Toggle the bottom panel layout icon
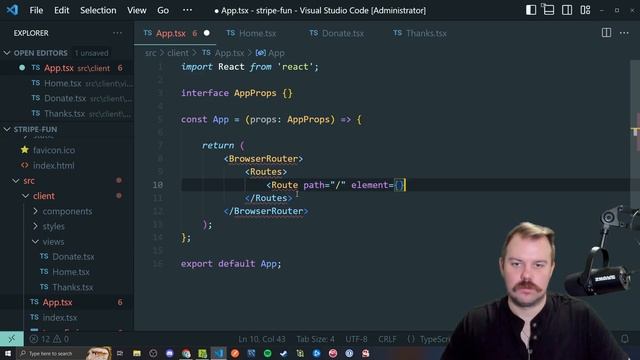 tap(548, 10)
